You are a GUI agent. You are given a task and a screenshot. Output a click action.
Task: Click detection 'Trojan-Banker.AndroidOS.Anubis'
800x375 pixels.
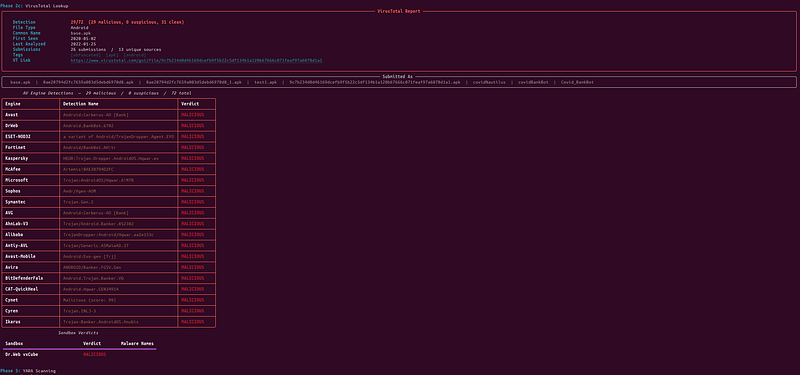[101, 322]
